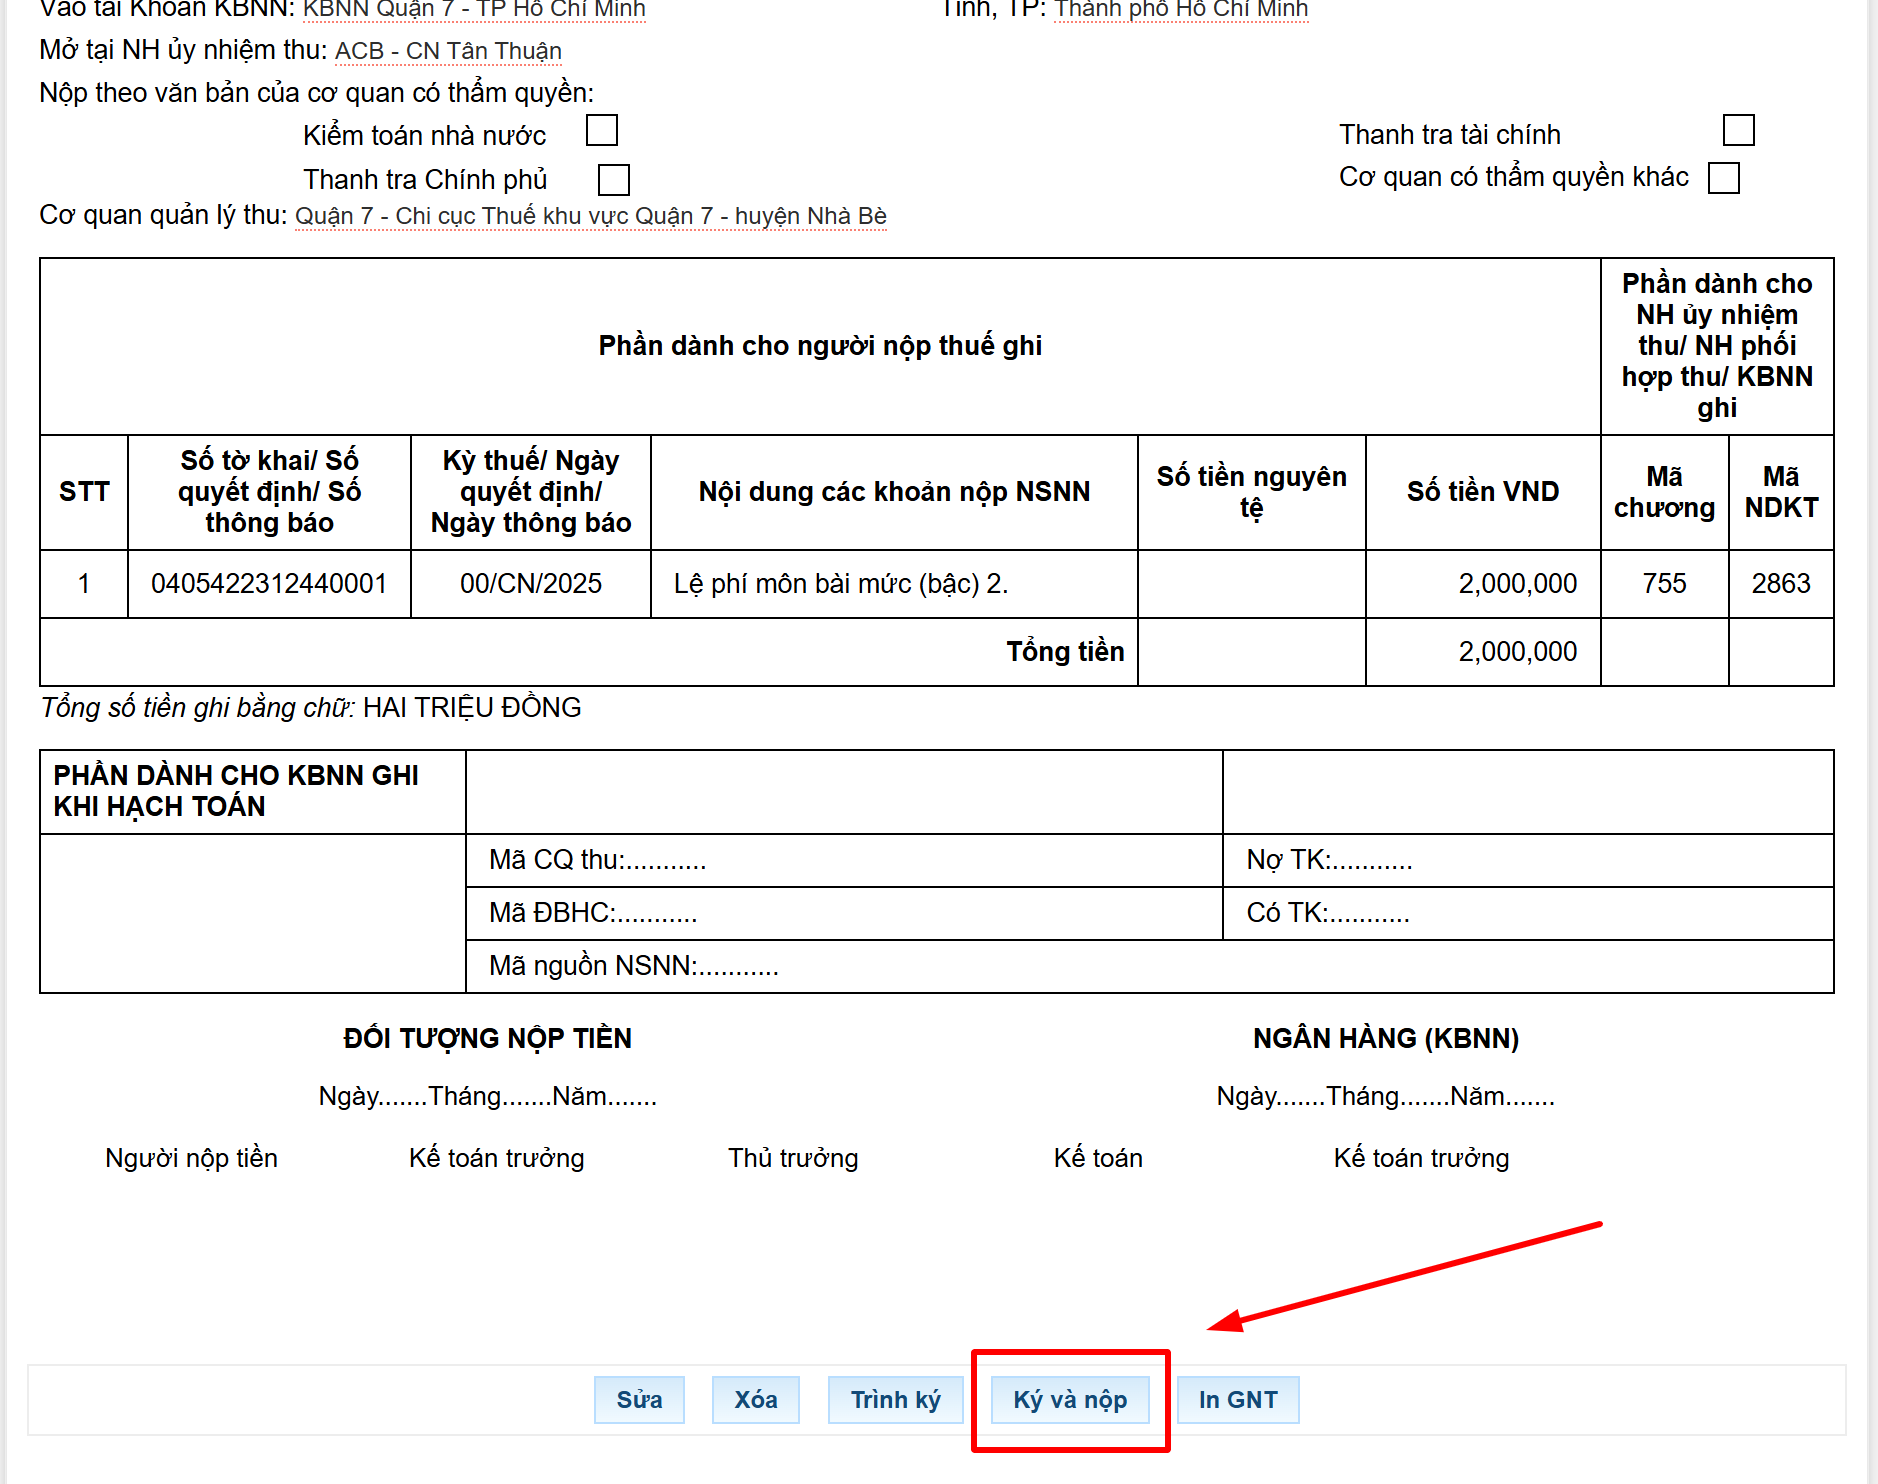The image size is (1878, 1484).
Task: Click Lệ phí môn bài mức (bậc) 2 text
Action: pos(841,583)
